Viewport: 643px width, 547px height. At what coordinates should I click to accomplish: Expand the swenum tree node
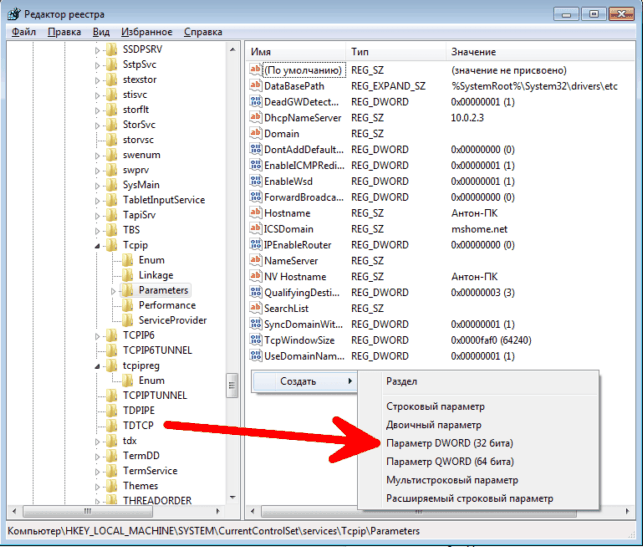point(97,155)
